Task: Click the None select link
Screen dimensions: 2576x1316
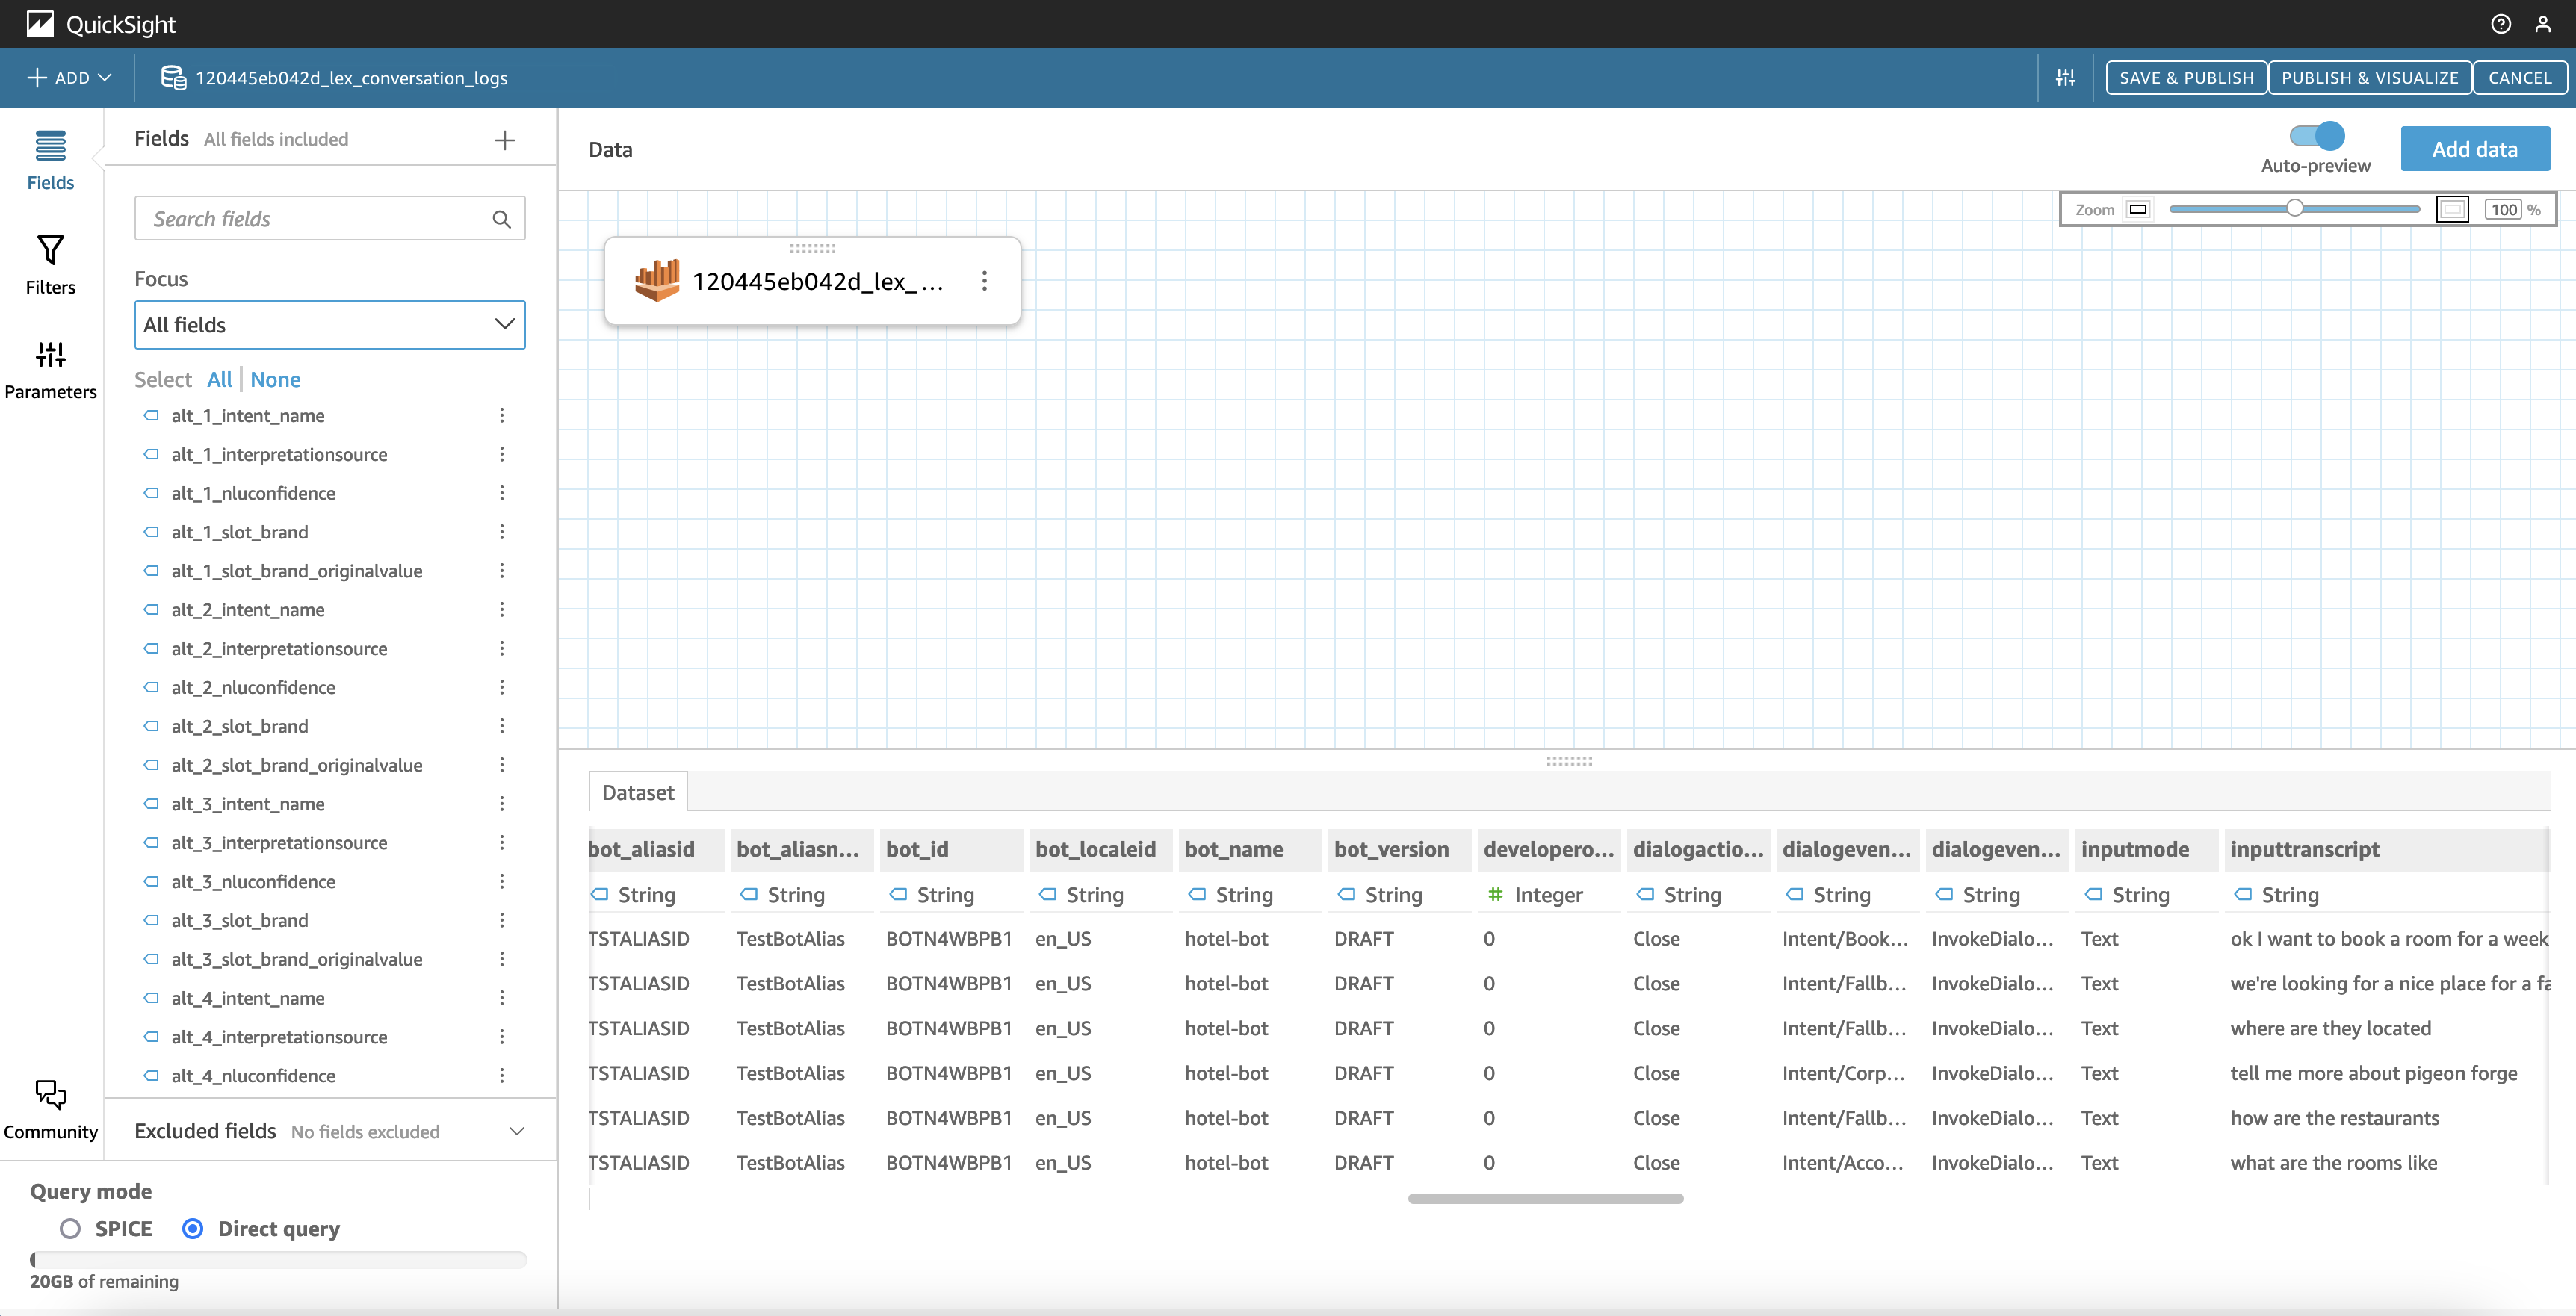Action: coord(275,380)
